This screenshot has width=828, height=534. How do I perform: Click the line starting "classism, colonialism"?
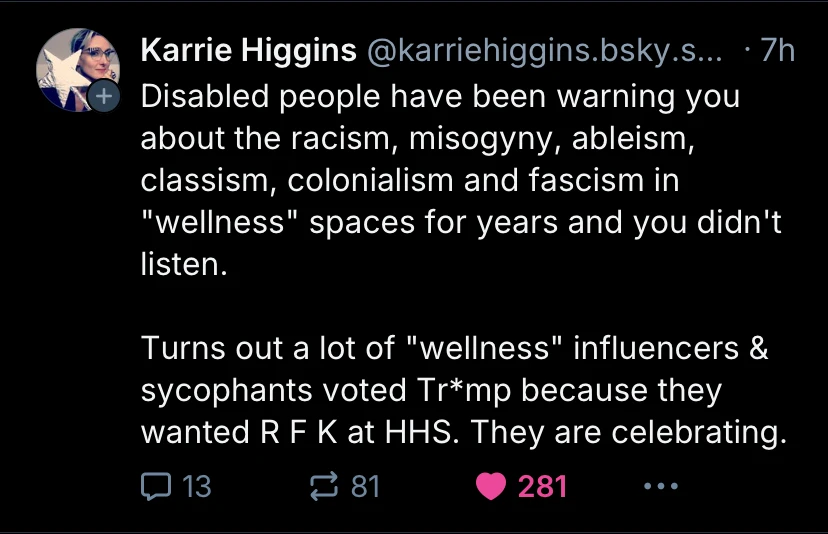(x=411, y=182)
